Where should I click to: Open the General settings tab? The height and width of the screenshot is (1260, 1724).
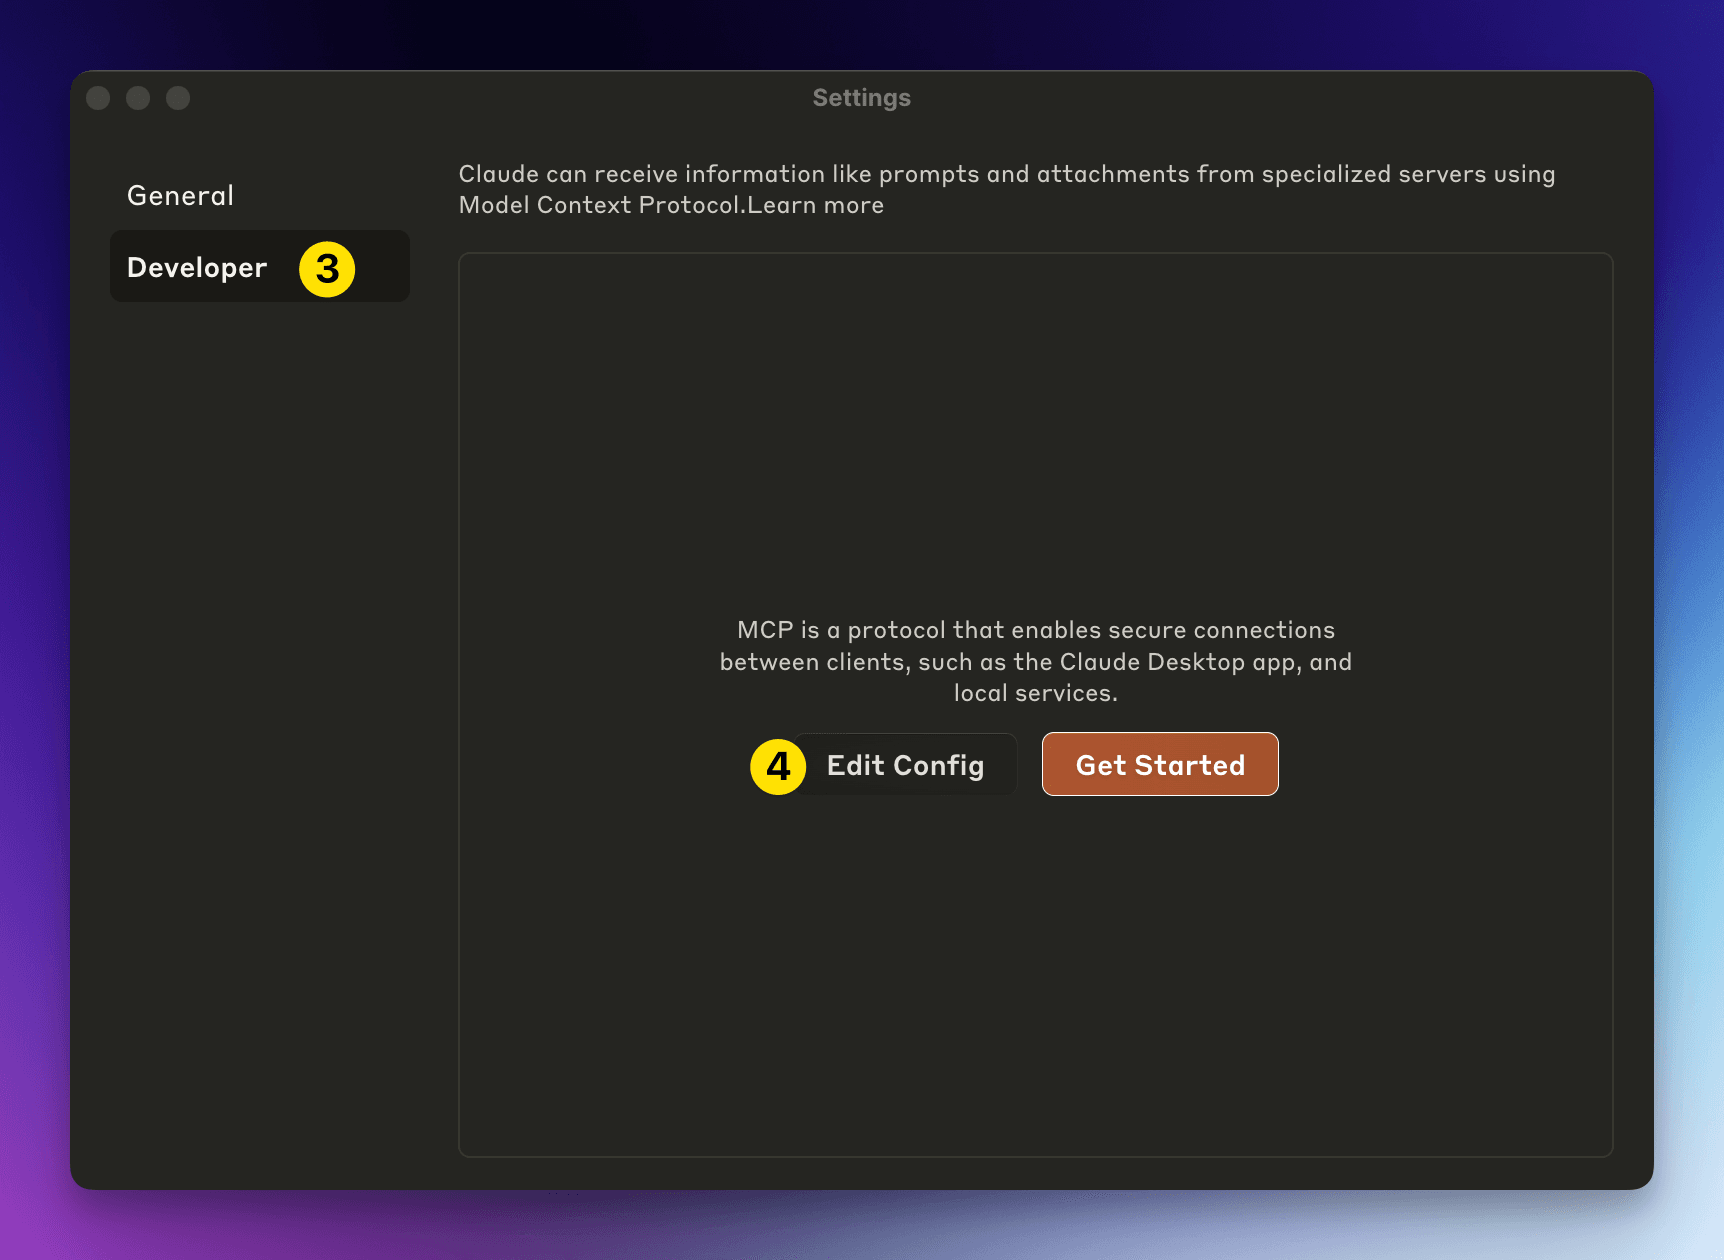coord(259,195)
